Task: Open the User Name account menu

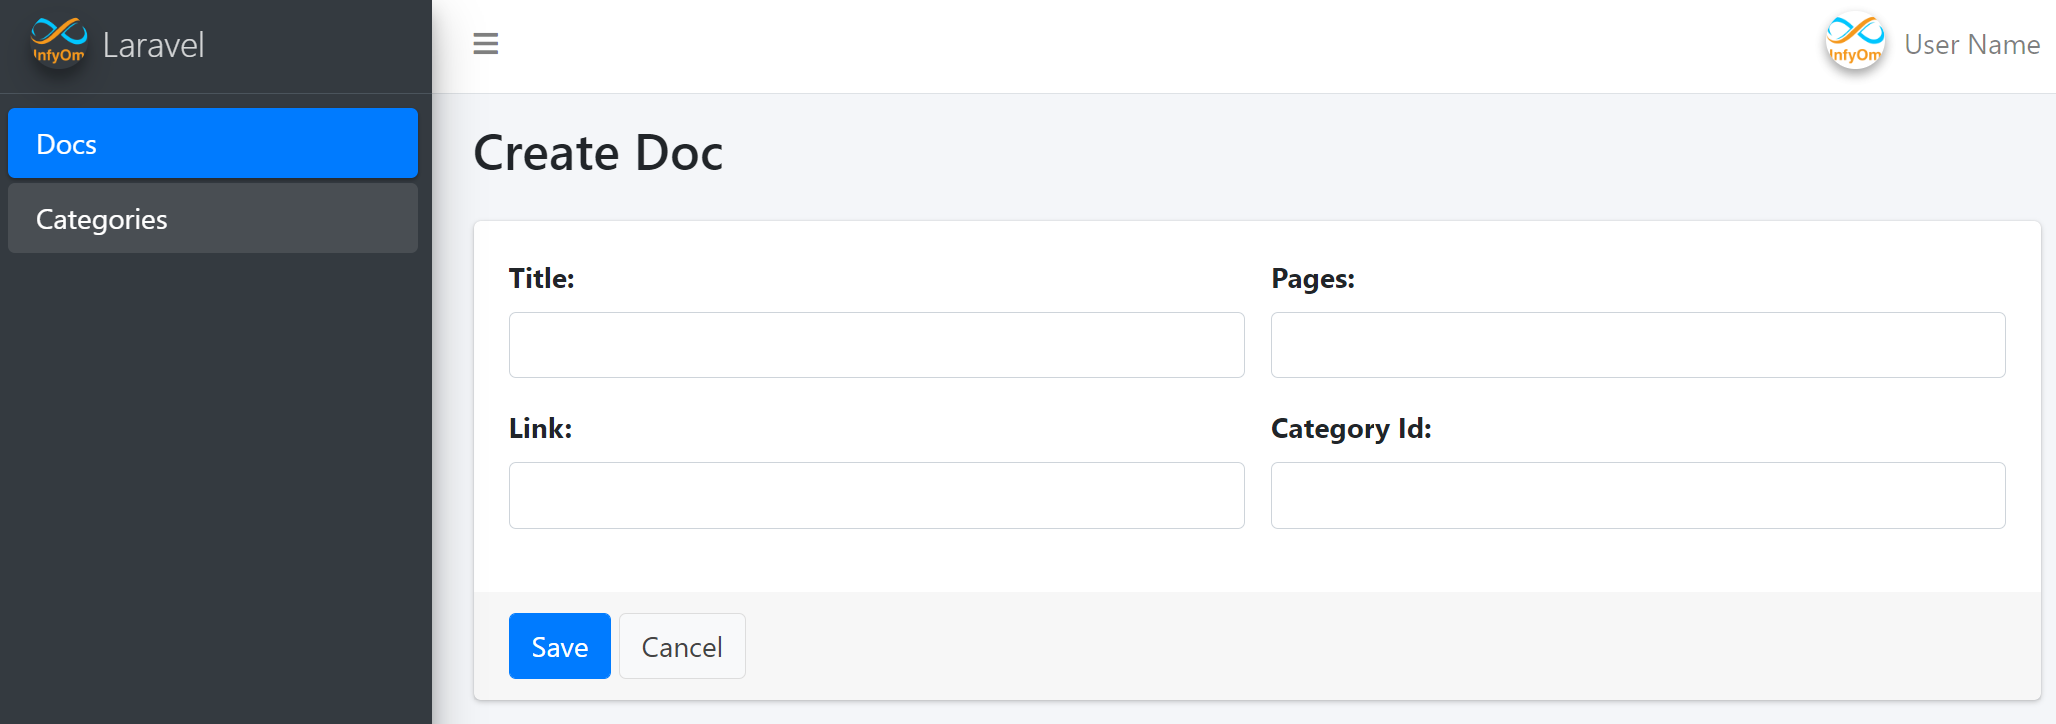Action: (1971, 45)
